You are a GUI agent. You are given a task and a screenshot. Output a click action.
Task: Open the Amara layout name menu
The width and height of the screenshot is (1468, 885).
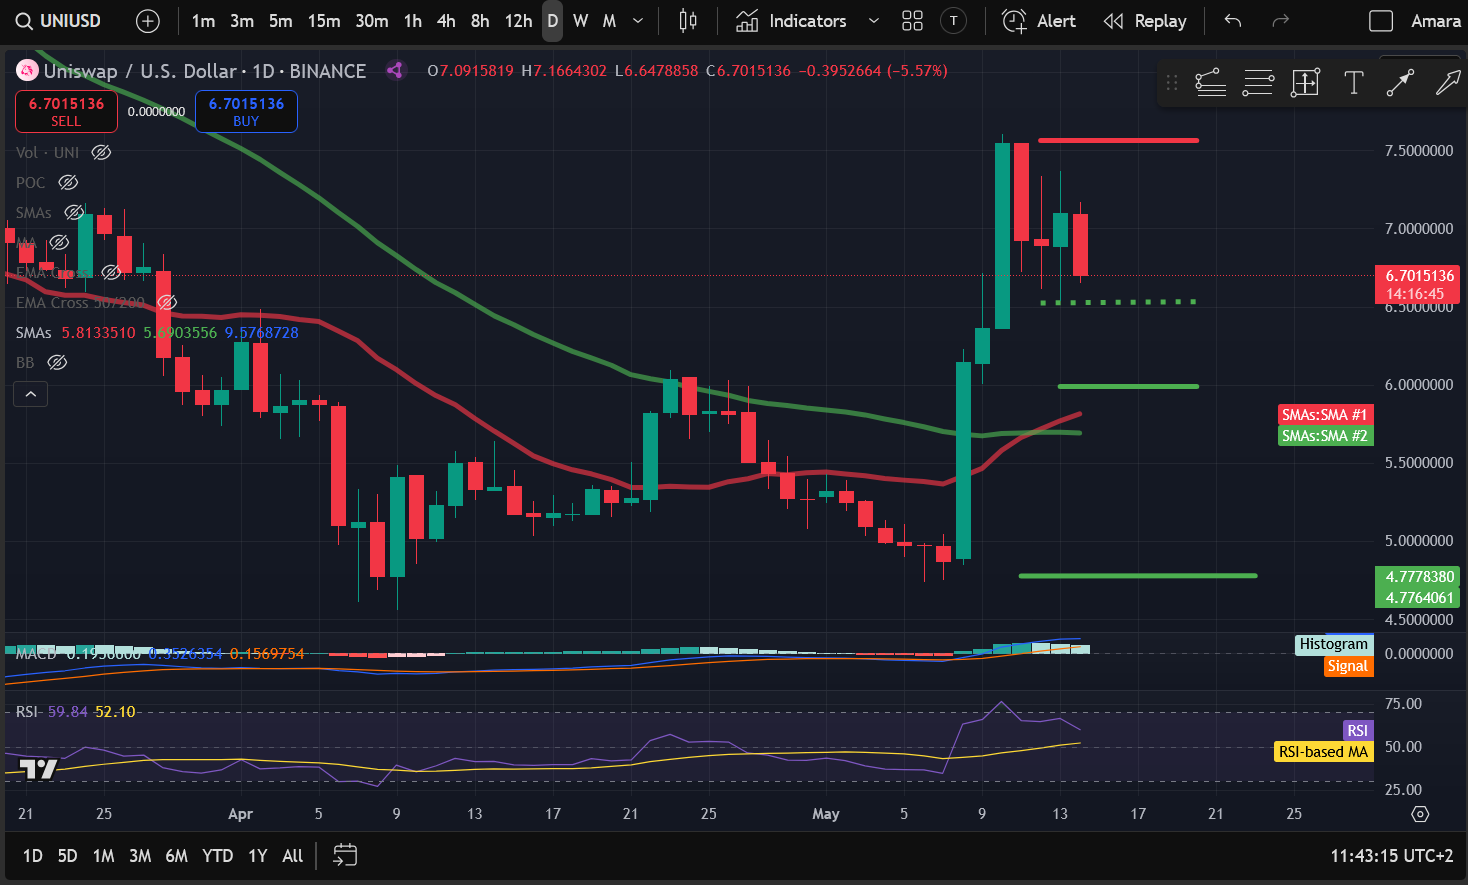[x=1435, y=21]
